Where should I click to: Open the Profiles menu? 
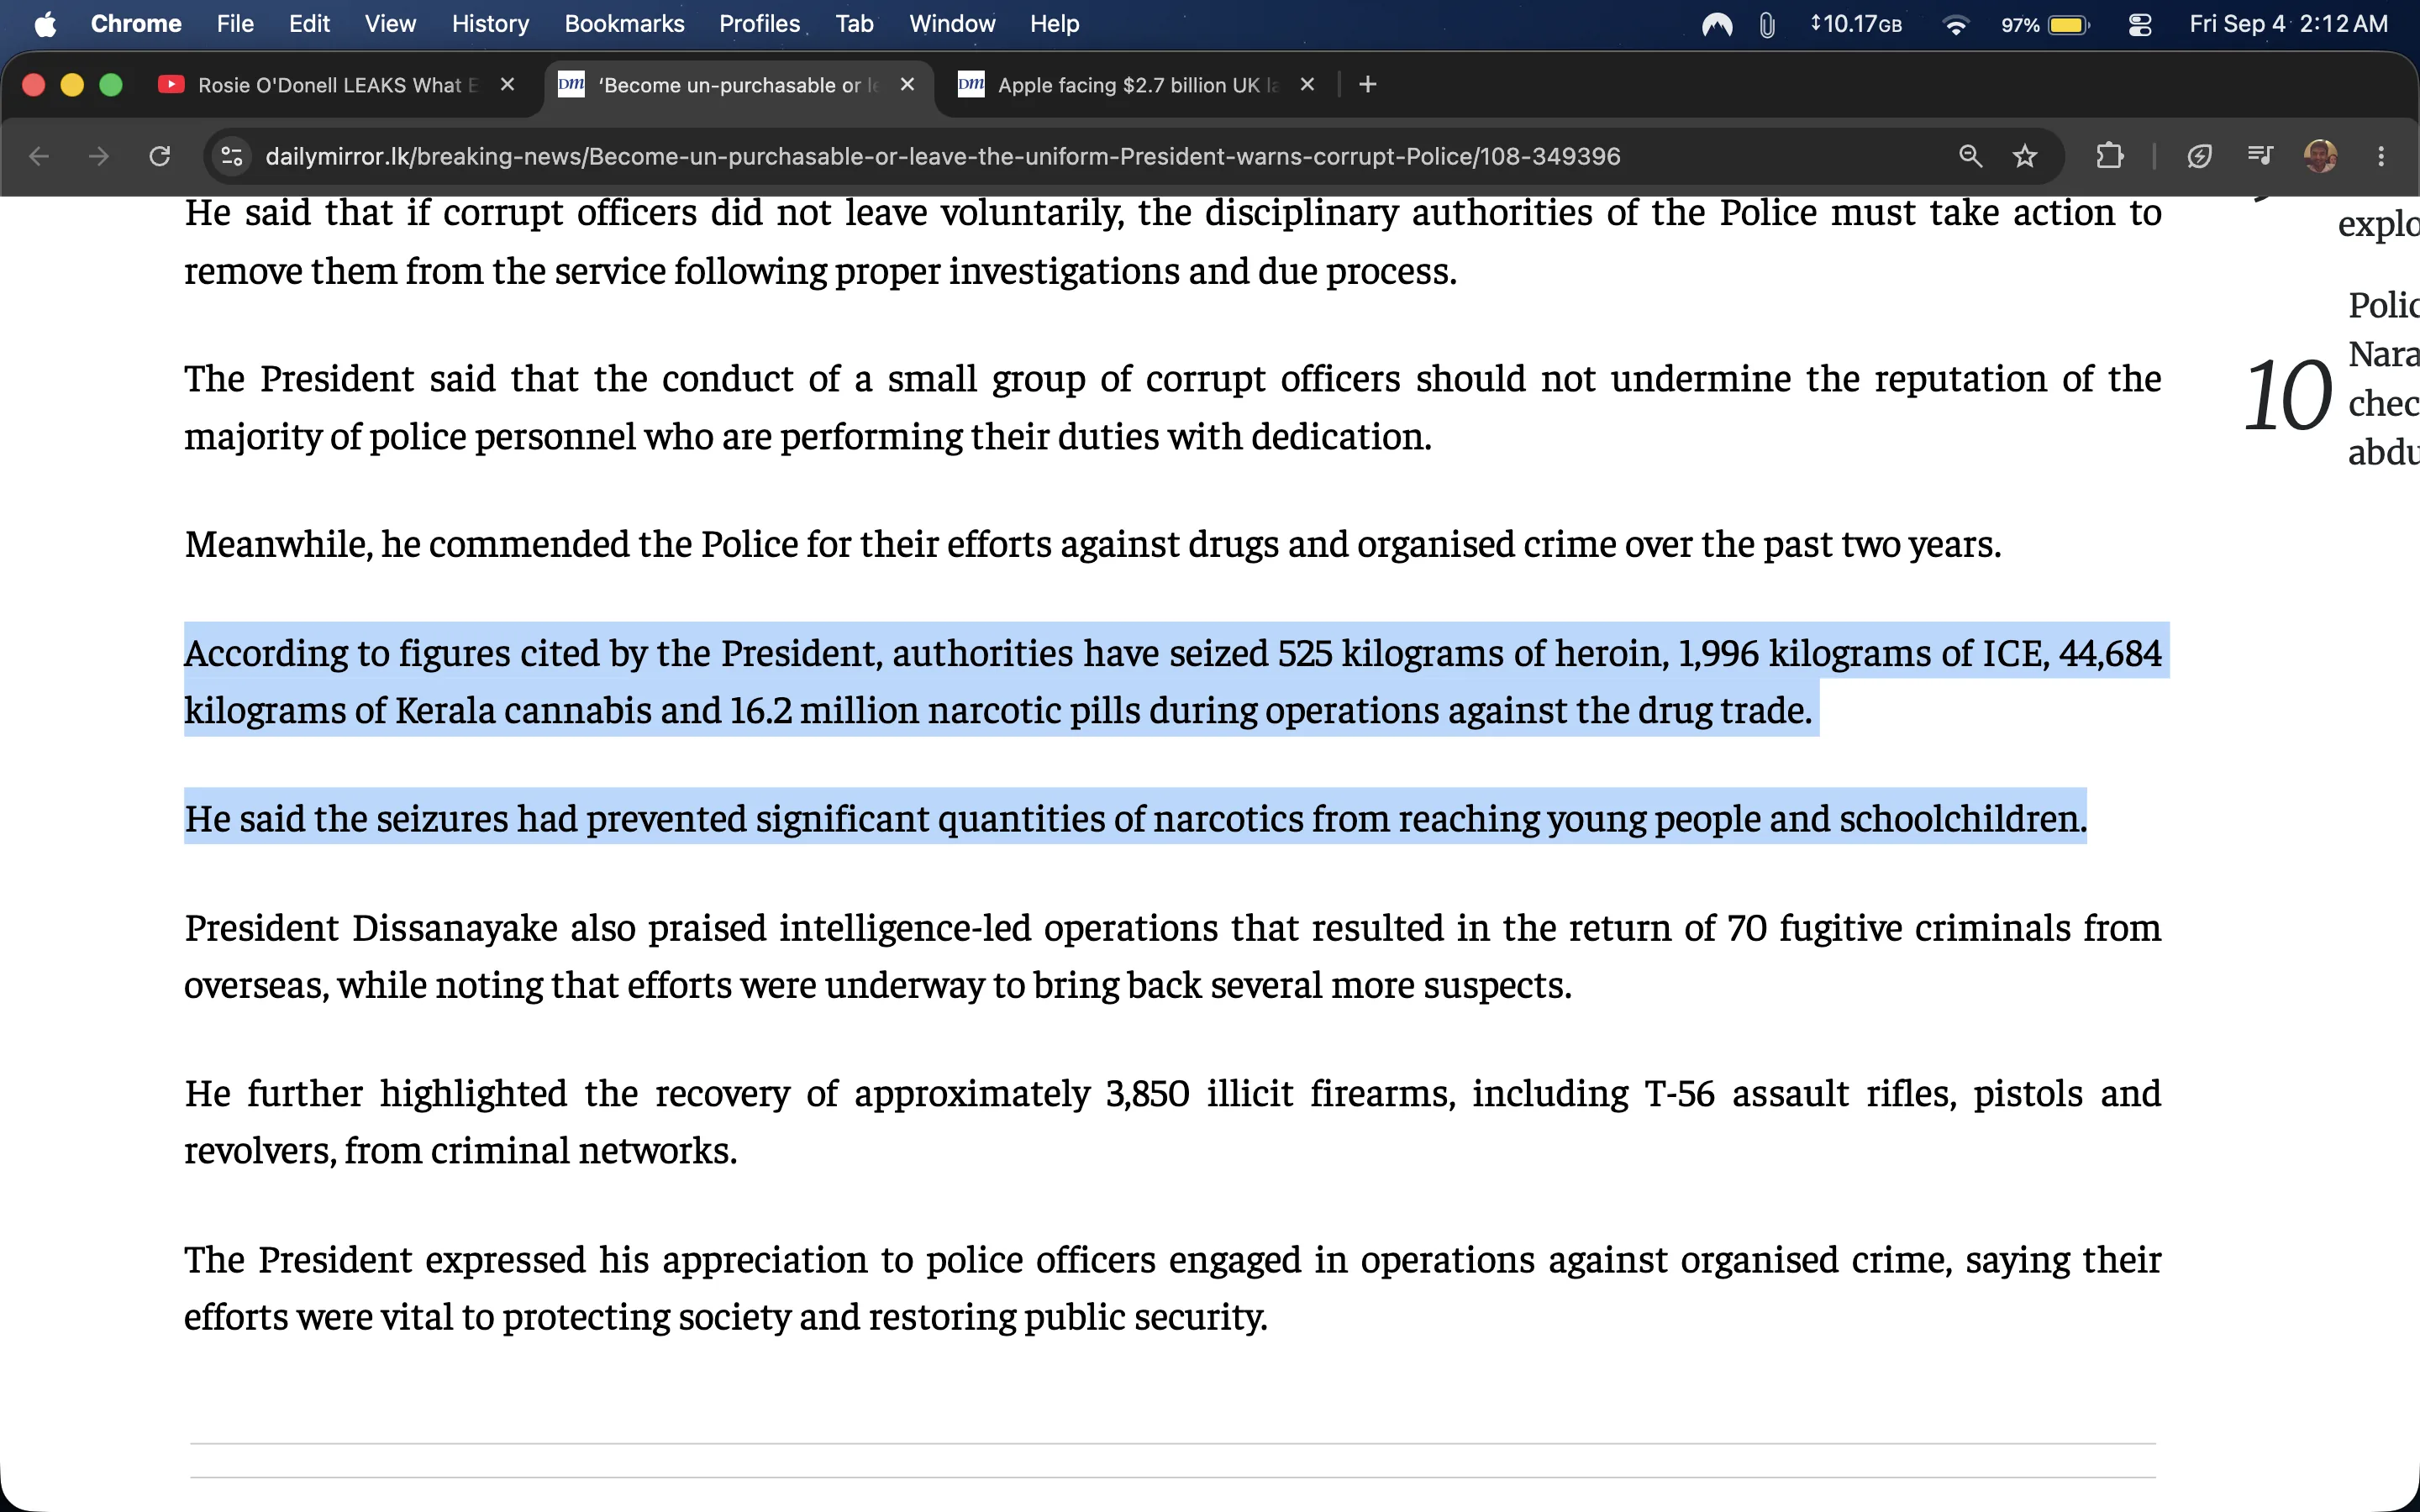click(759, 24)
